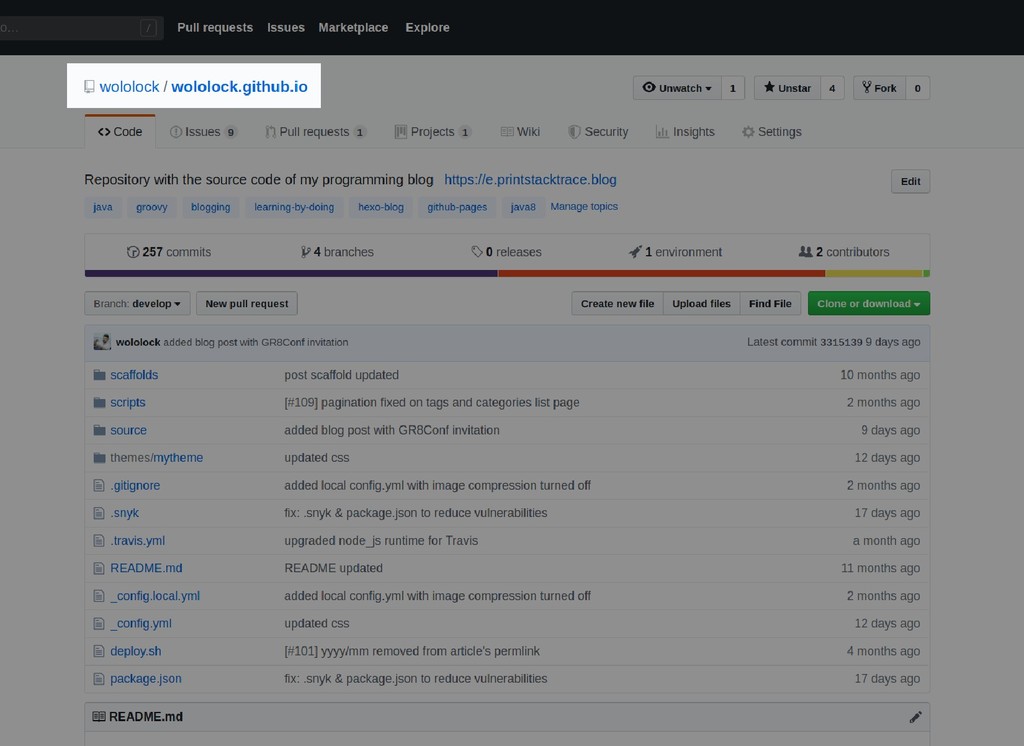Click the star count 4
This screenshot has height=746, width=1024.
point(832,88)
